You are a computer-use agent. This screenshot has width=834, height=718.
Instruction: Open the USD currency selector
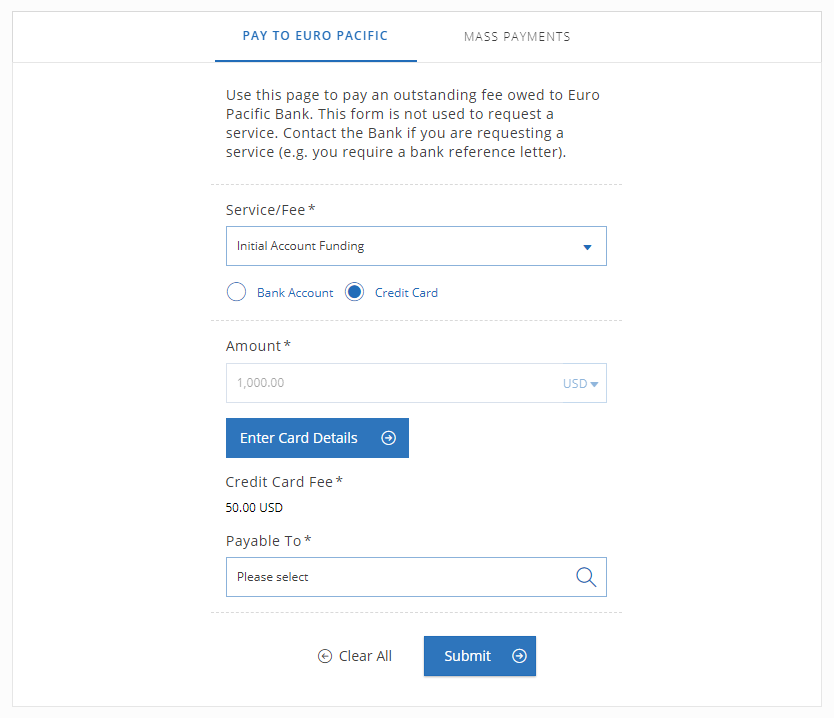click(580, 383)
